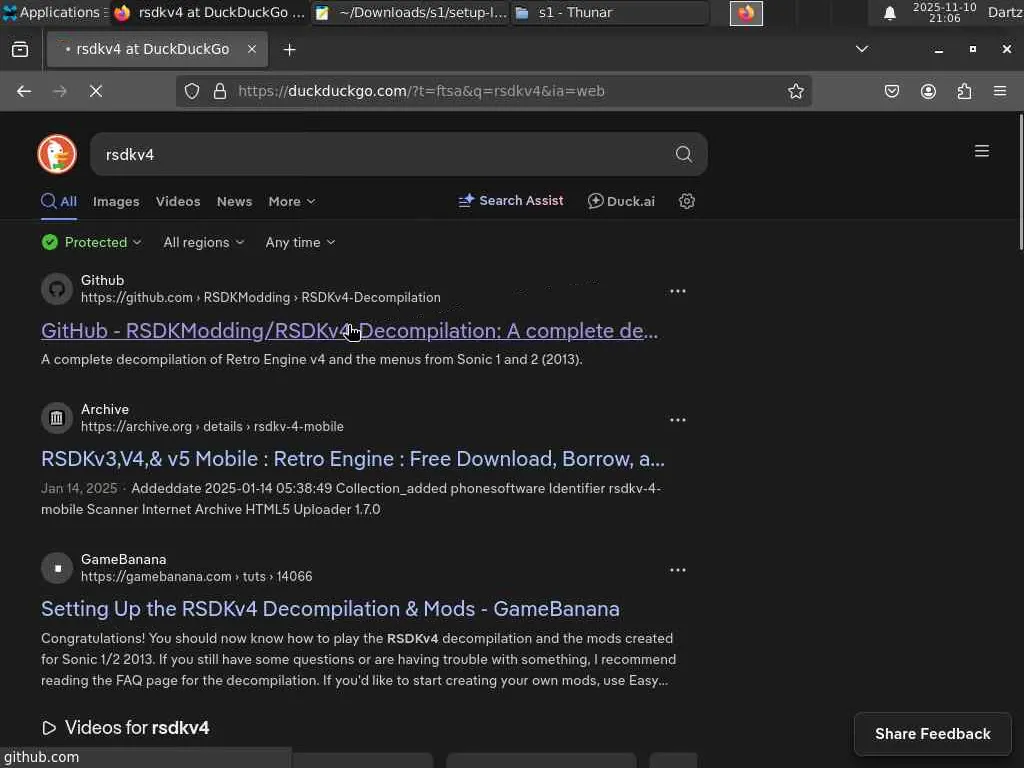Click the Firefox workspace icon in the top panel
The width and height of the screenshot is (1024, 768).
746,13
